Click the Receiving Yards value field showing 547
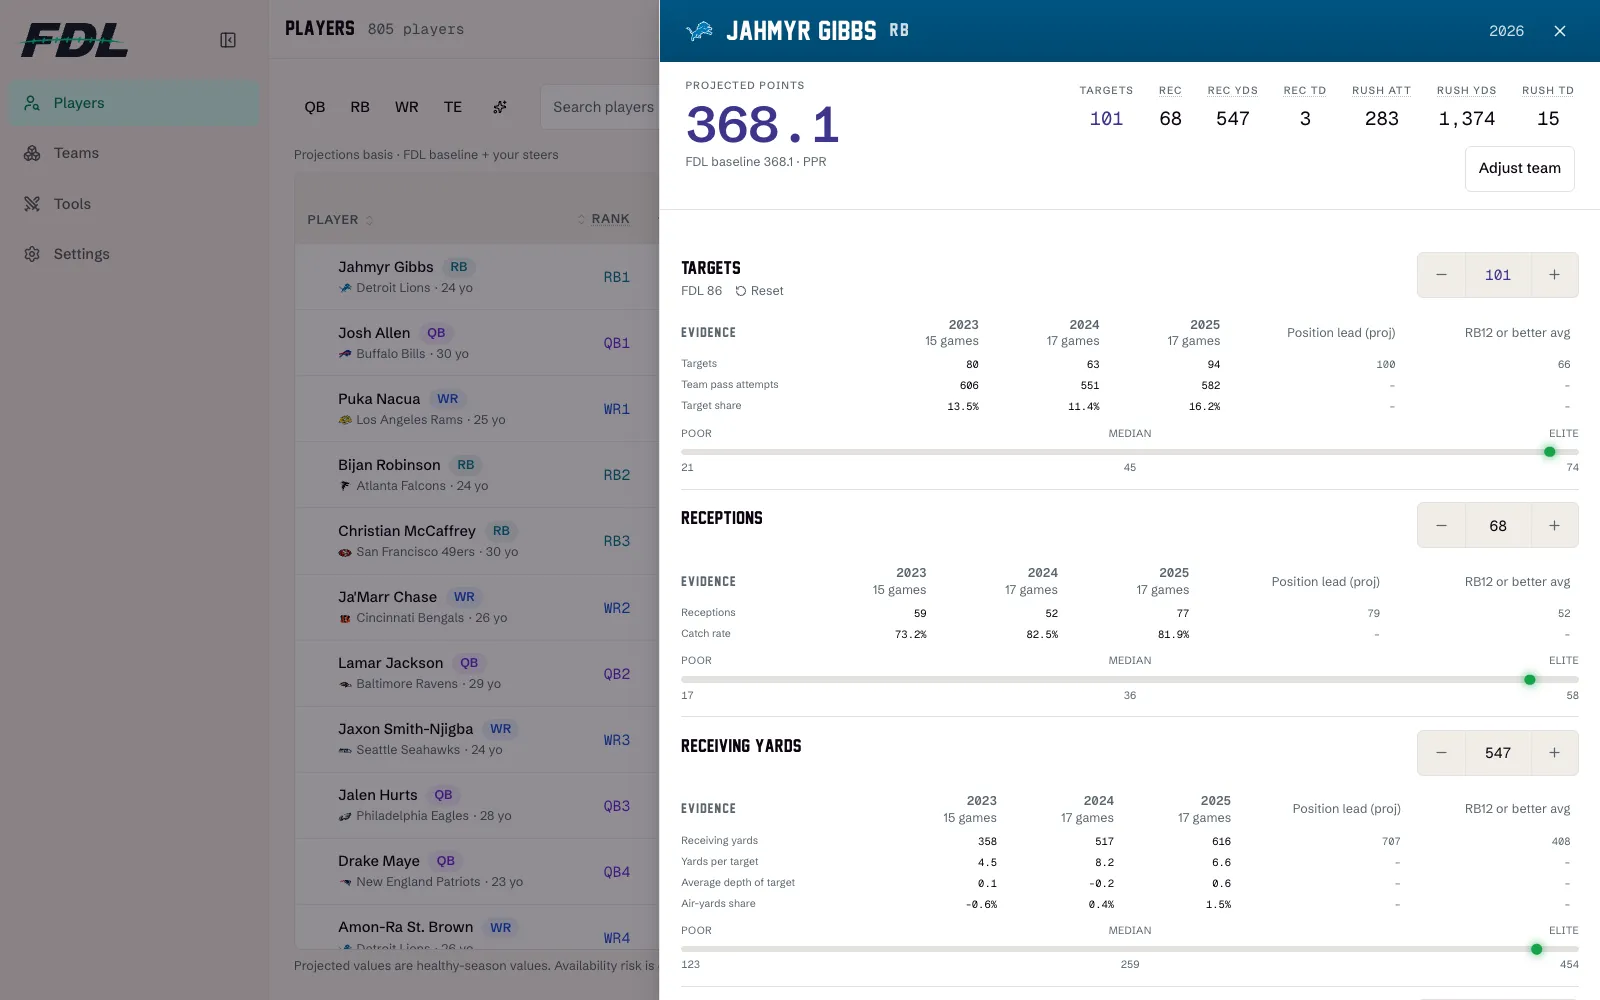This screenshot has width=1600, height=1000. [x=1498, y=753]
